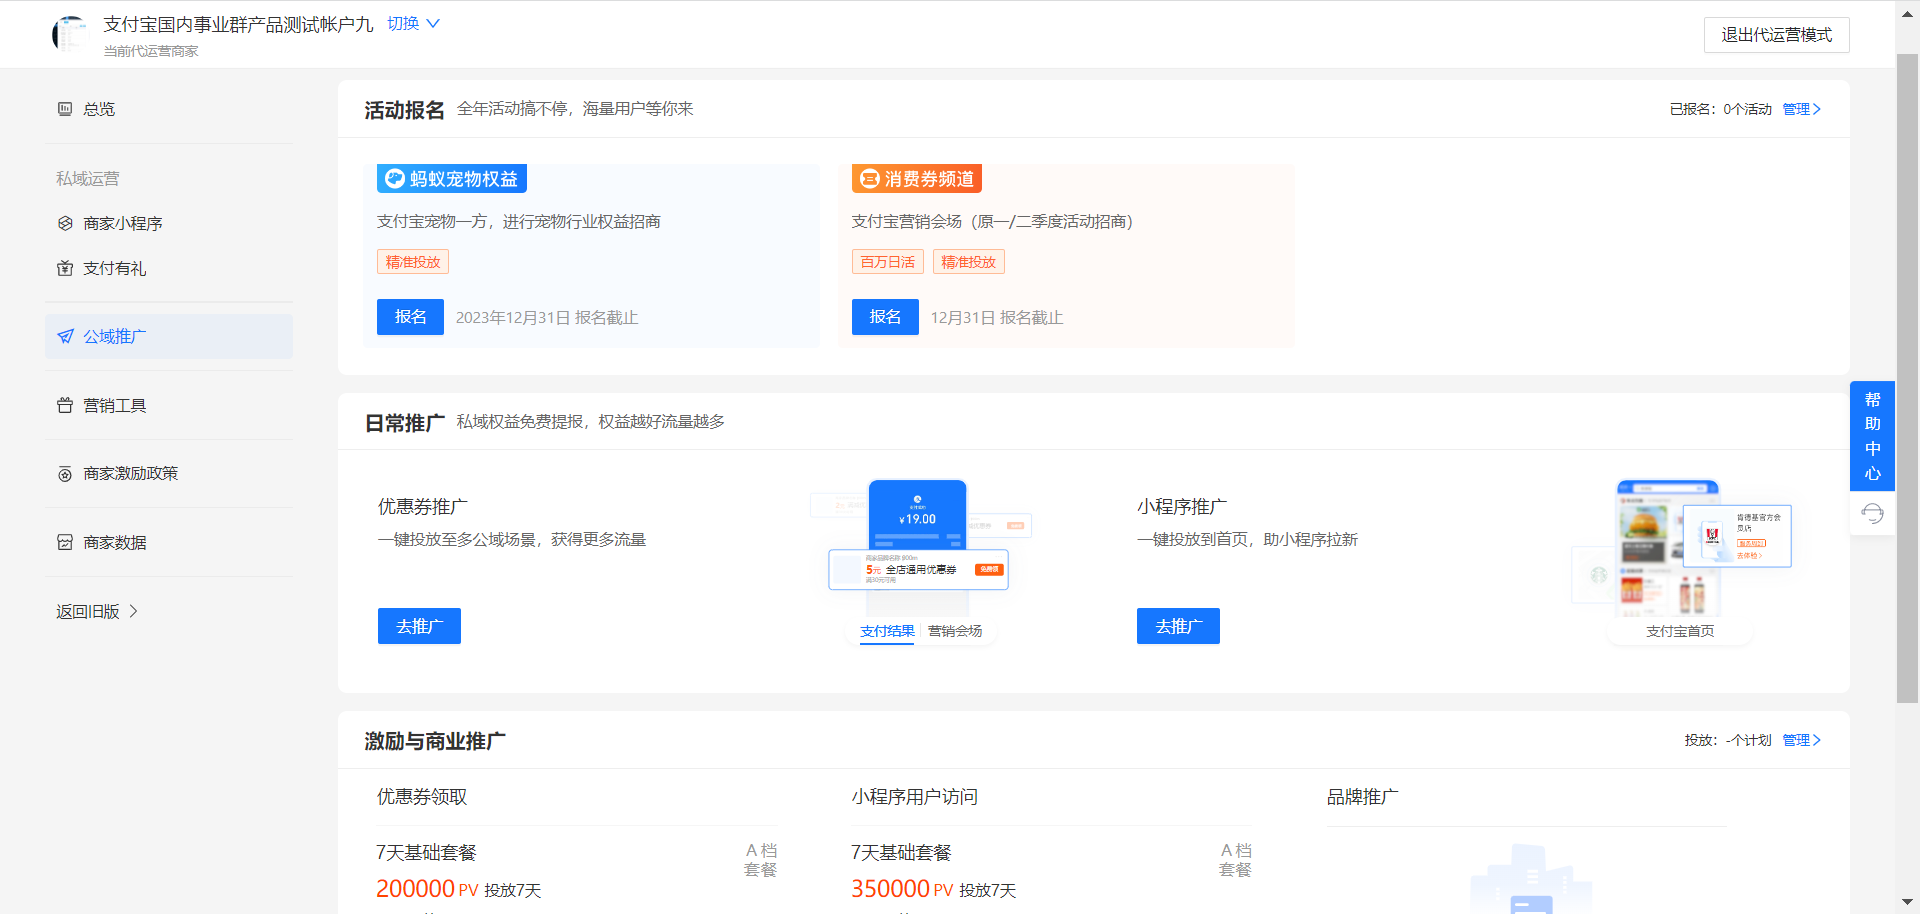Open 管理 link in 活动报名 header
1920x914 pixels.
1801,109
